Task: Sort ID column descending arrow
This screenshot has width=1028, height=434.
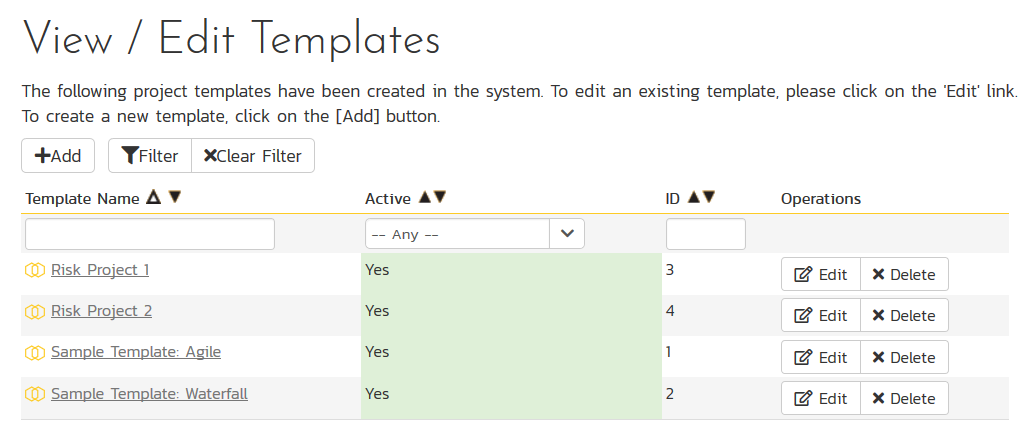Action: (x=709, y=198)
